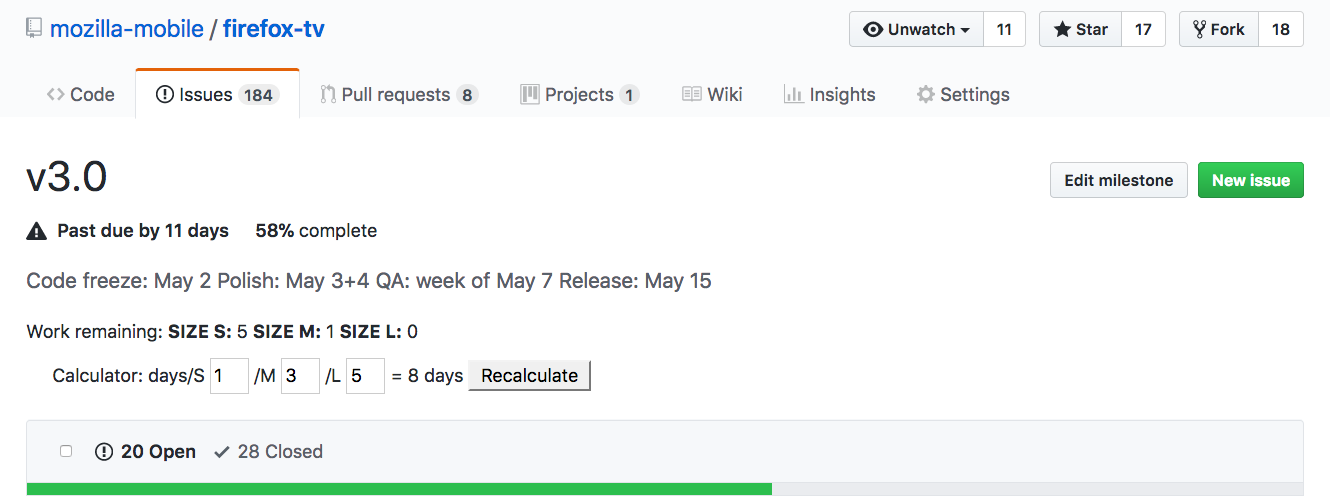Open the mozilla-mobile organization link
The height and width of the screenshot is (496, 1330).
[126, 29]
